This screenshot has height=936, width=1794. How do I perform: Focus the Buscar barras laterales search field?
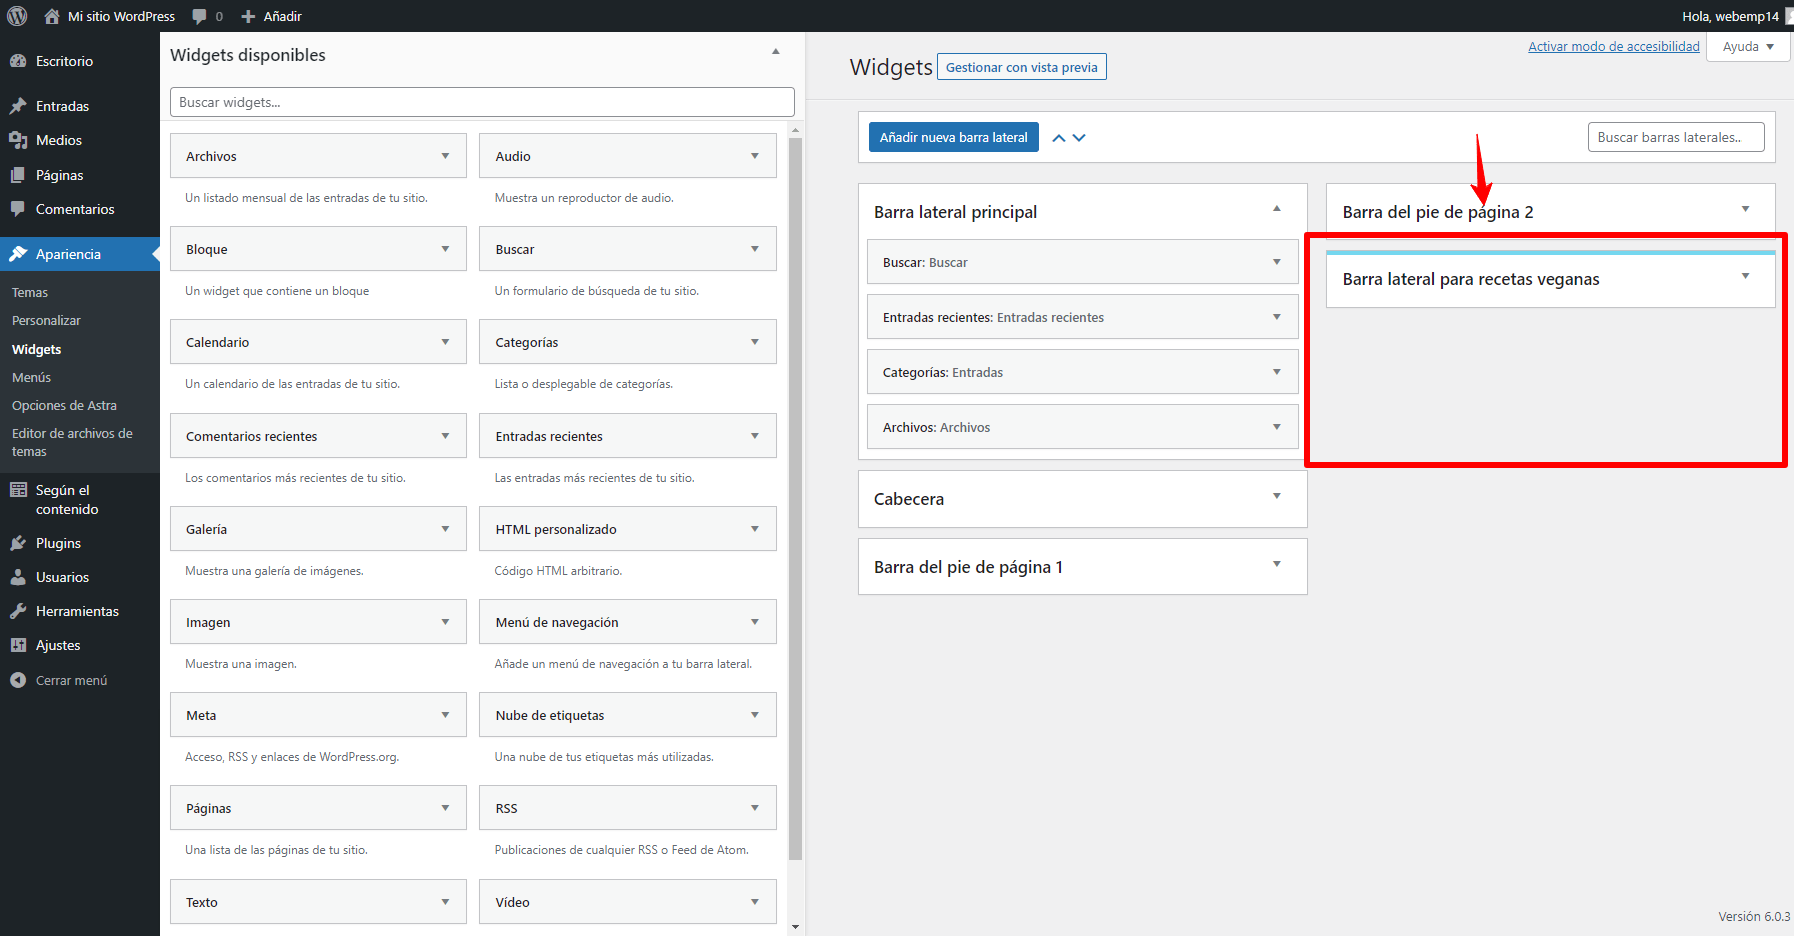(1676, 137)
